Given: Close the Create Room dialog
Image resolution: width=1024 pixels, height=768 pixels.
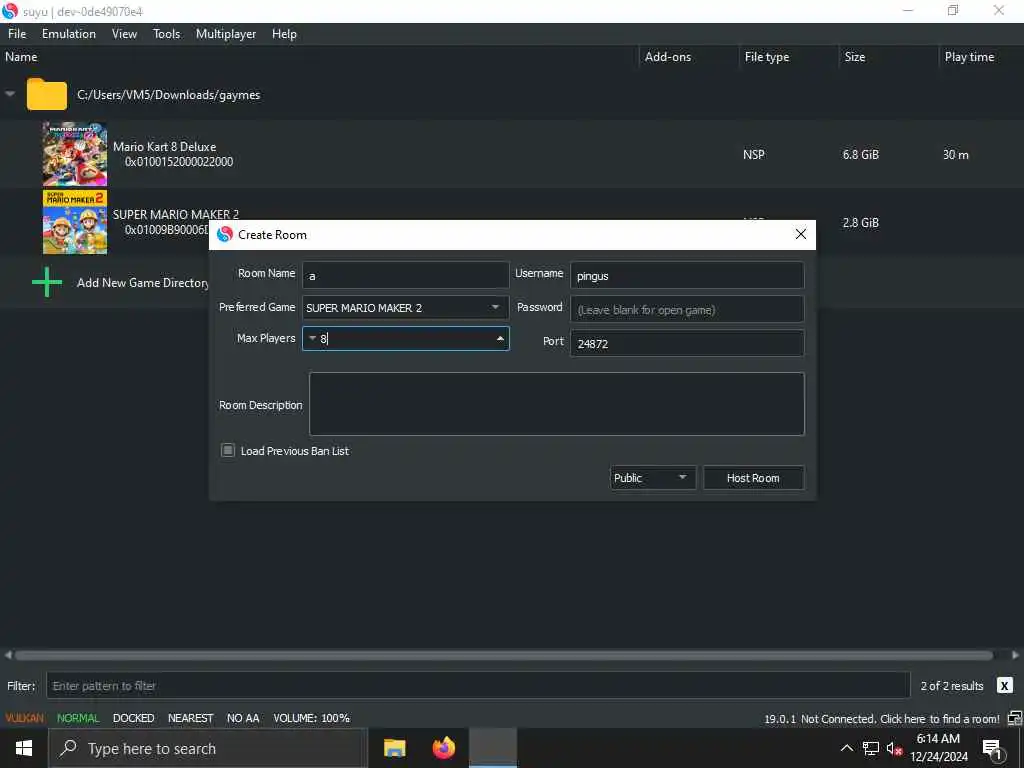Looking at the screenshot, I should pyautogui.click(x=801, y=234).
